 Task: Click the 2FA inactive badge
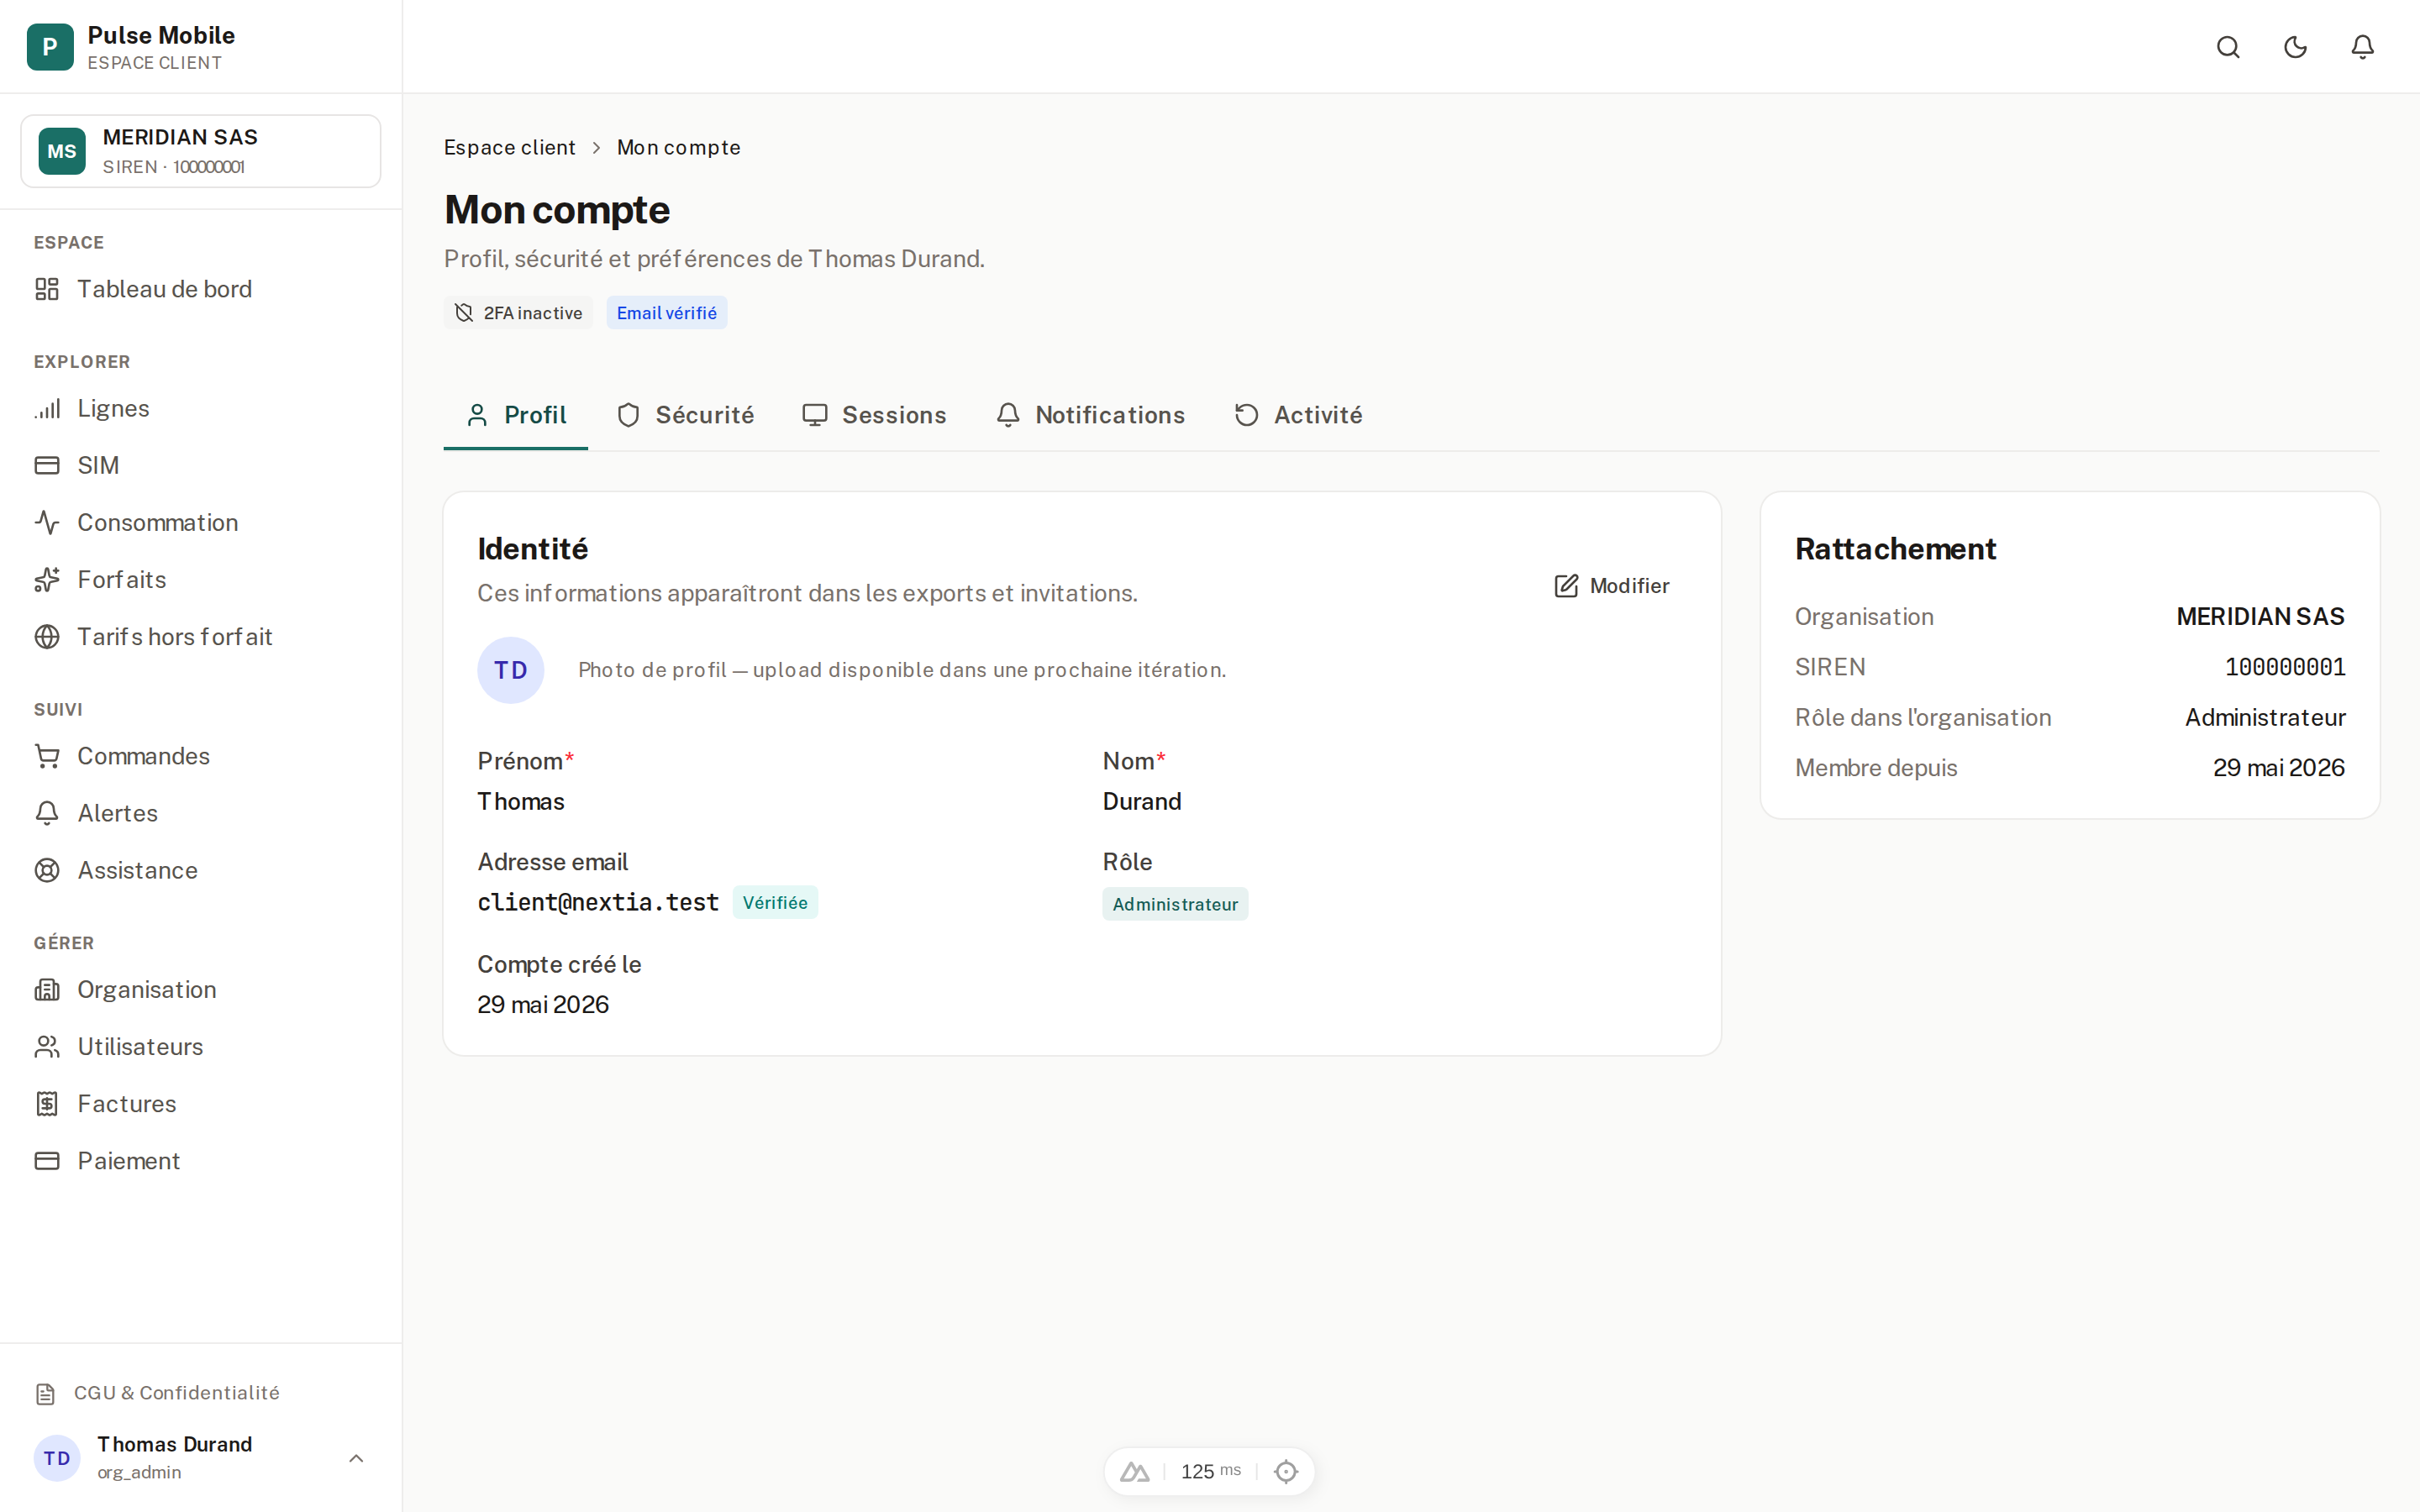coord(519,313)
